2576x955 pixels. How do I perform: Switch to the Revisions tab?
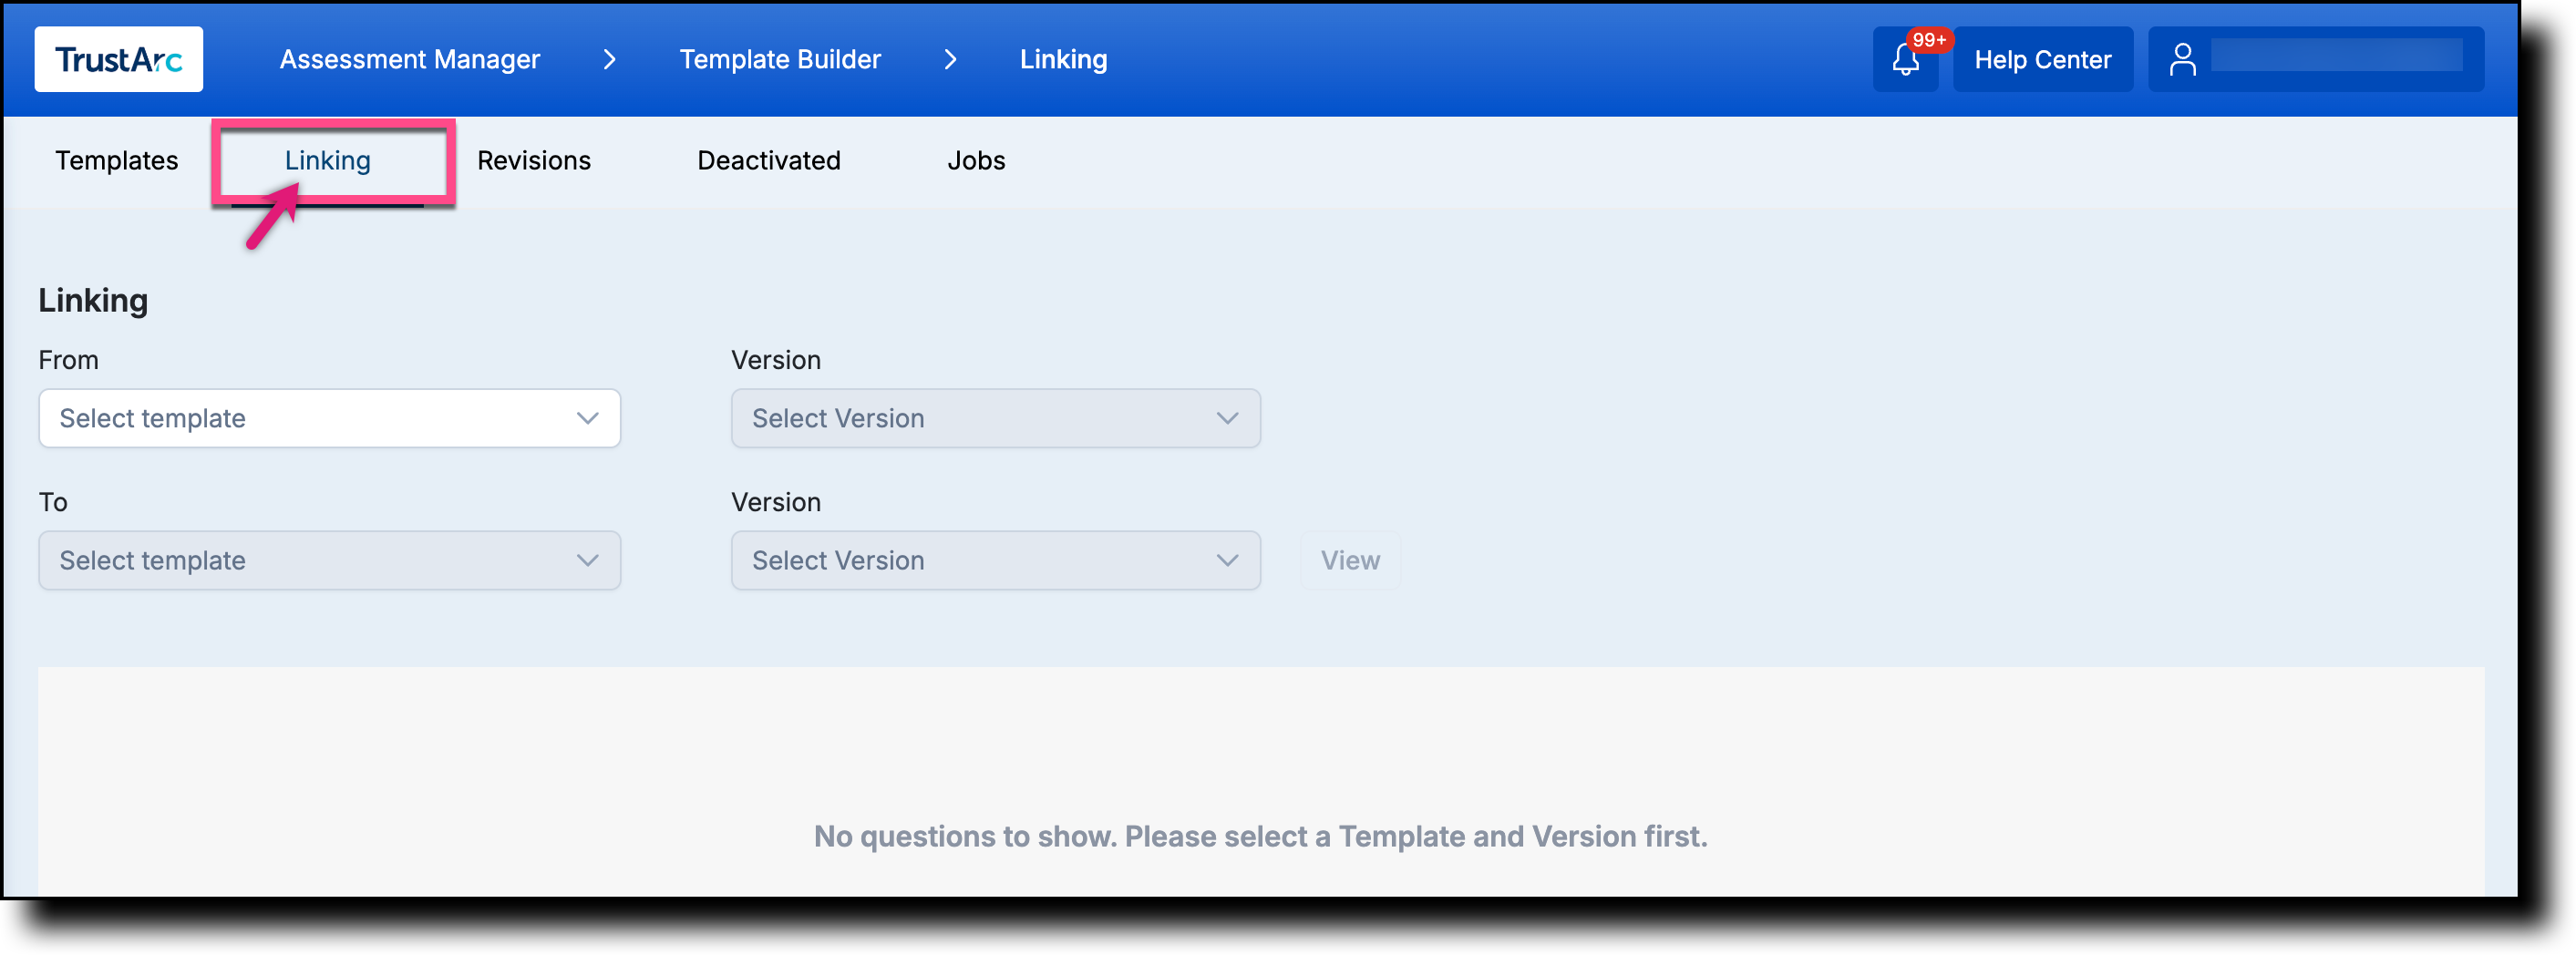point(534,160)
